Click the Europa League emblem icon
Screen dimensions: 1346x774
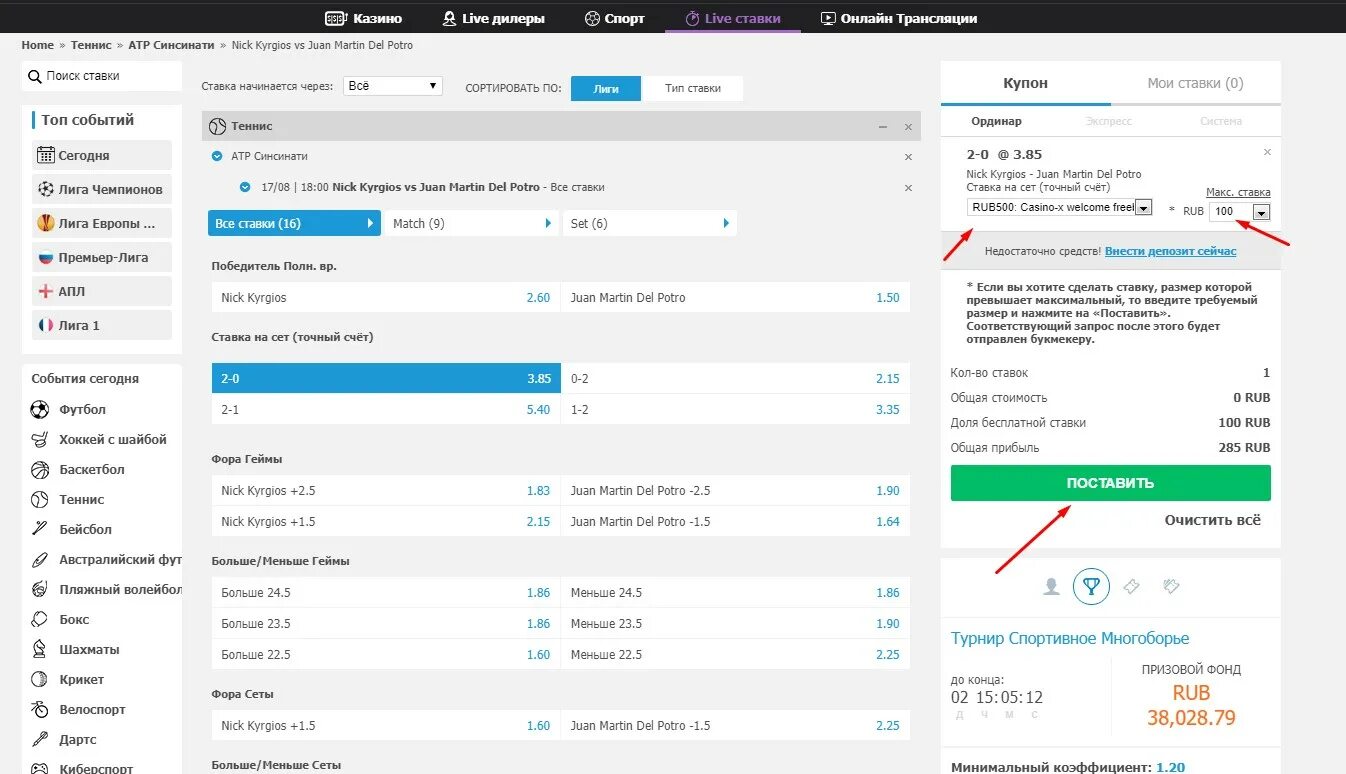46,223
